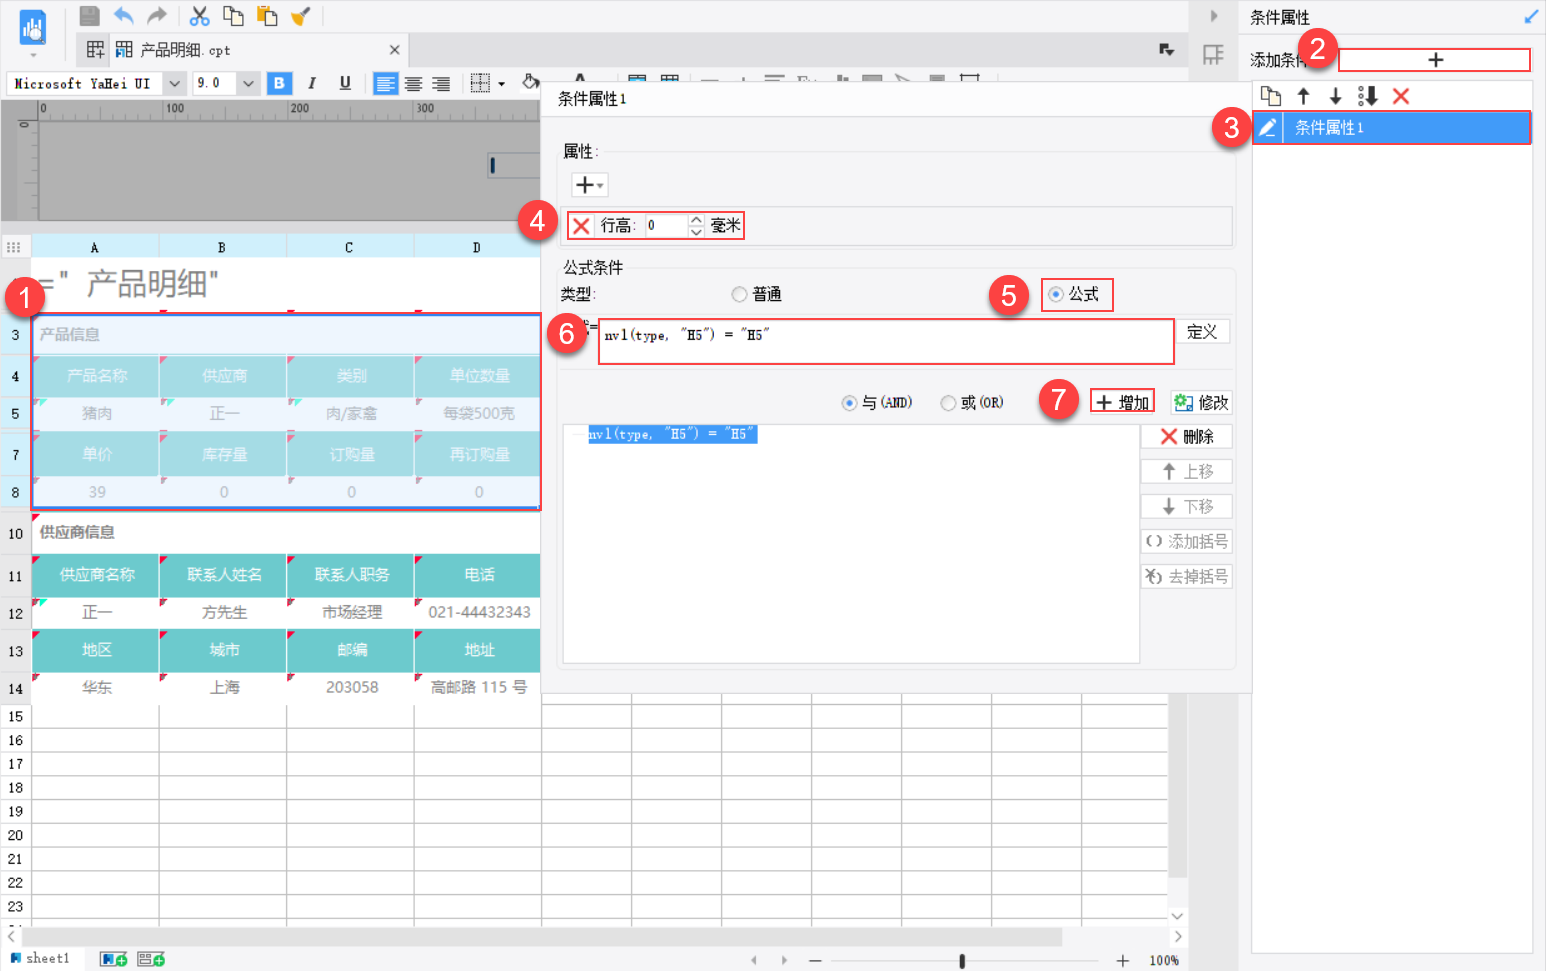1546x971 pixels.
Task: Undo the last action
Action: (x=124, y=15)
